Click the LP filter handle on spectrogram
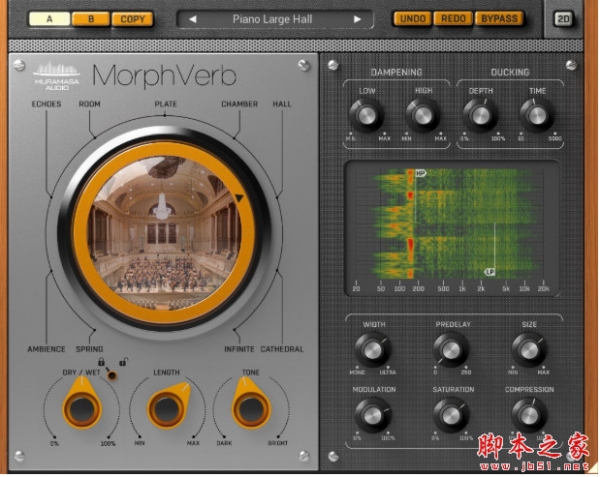600x477 pixels. (x=490, y=272)
